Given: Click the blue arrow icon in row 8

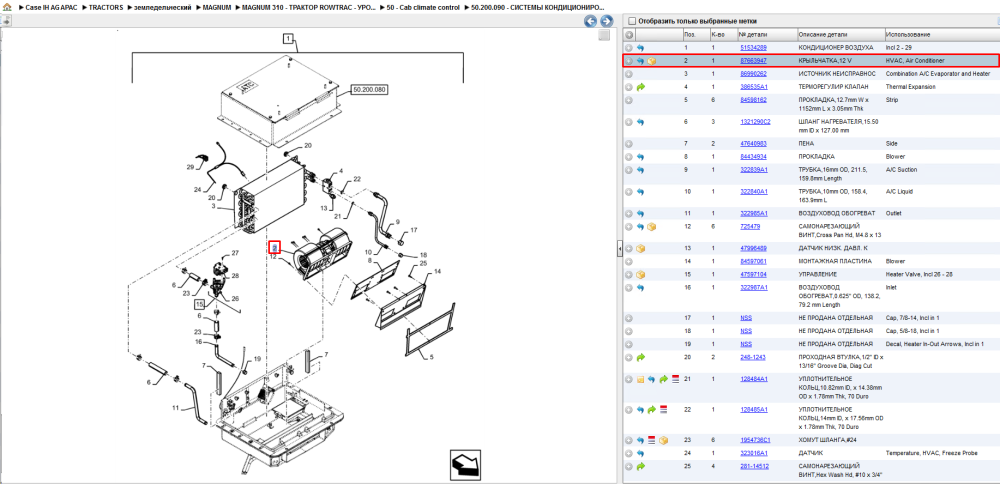Looking at the screenshot, I should [x=640, y=156].
